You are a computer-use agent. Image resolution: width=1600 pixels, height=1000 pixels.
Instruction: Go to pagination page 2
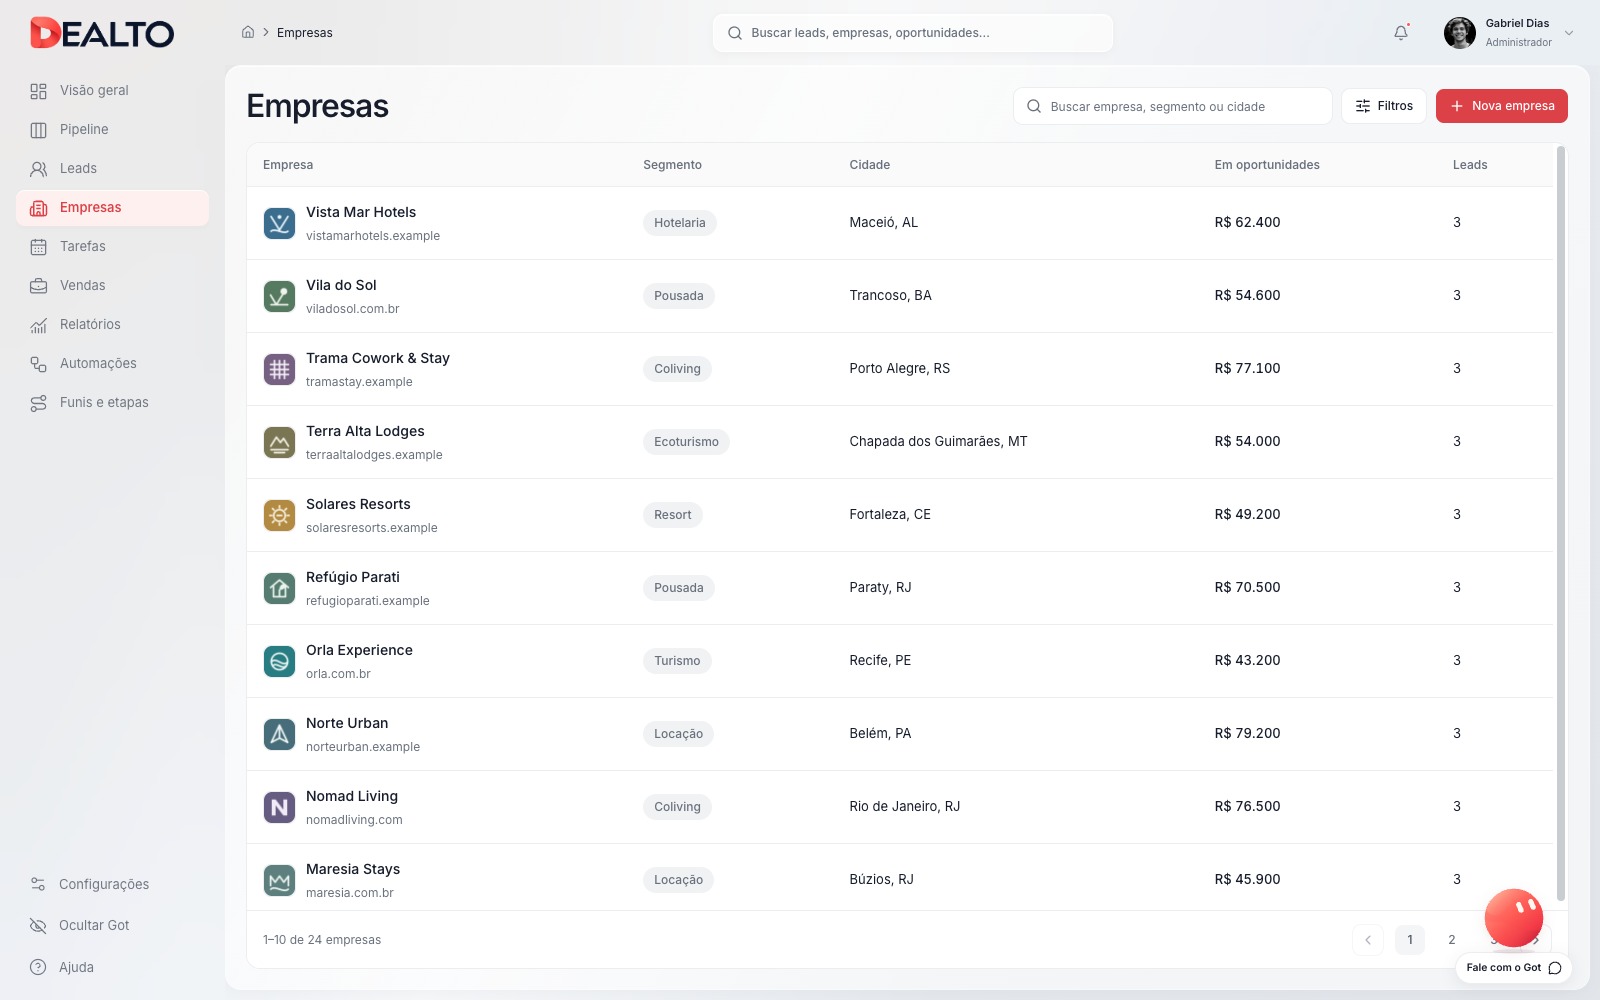[x=1452, y=940]
